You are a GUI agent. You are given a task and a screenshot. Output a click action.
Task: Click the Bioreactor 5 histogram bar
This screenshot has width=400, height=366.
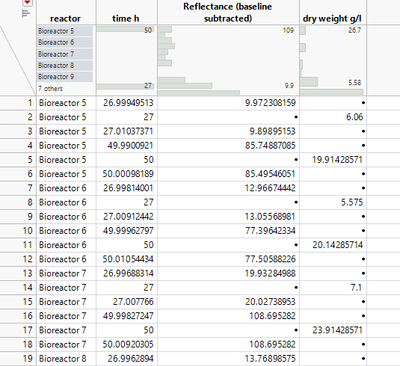65,31
